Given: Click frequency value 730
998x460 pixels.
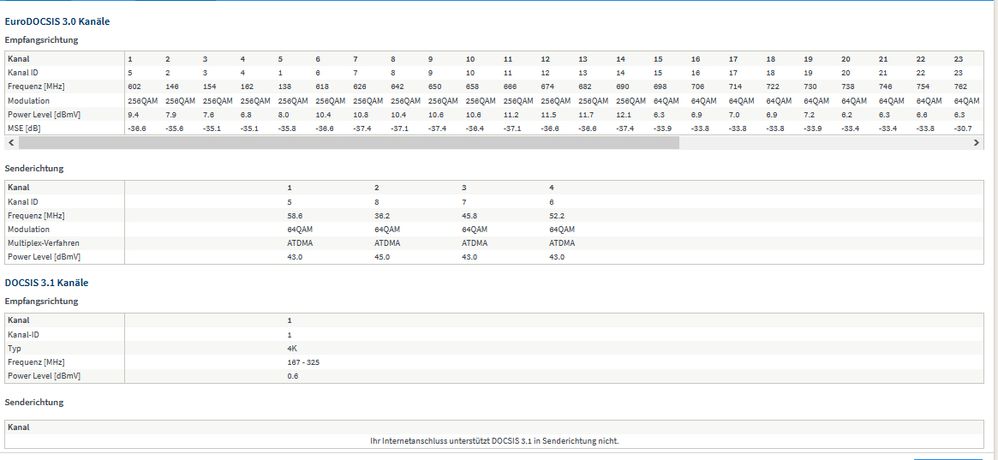Looking at the screenshot, I should [x=812, y=87].
